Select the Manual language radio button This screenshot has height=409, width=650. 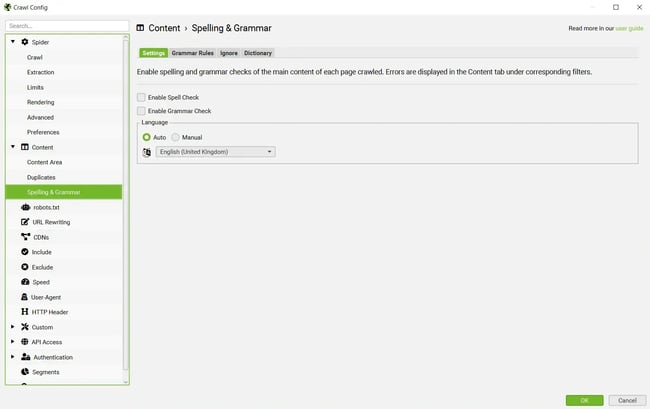[176, 137]
